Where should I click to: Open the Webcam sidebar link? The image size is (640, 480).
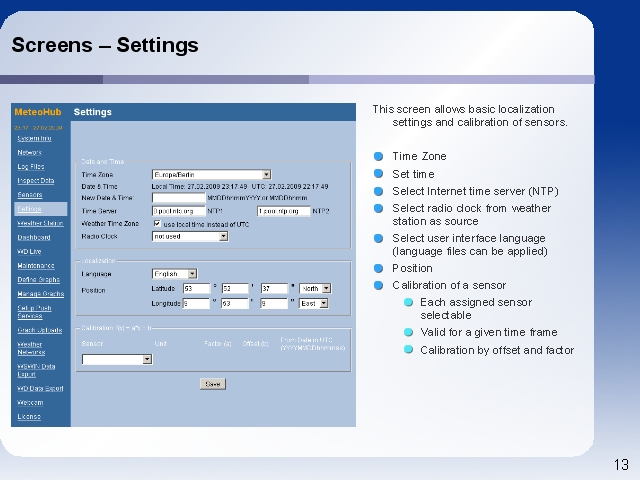(30, 402)
